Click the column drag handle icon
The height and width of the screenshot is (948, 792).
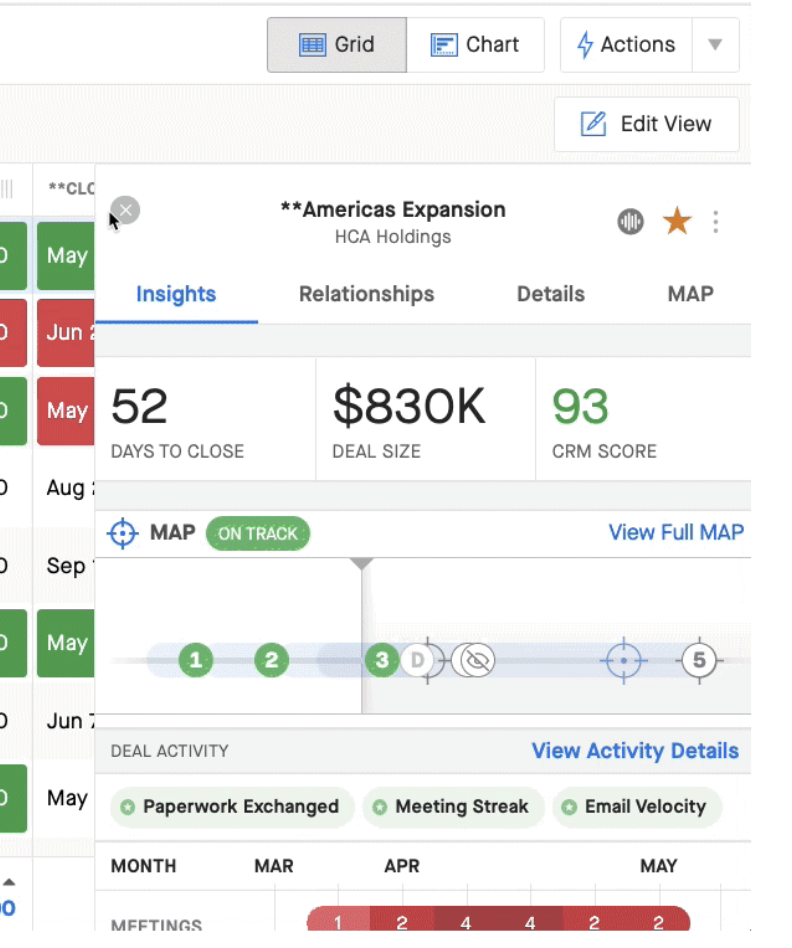(7, 189)
